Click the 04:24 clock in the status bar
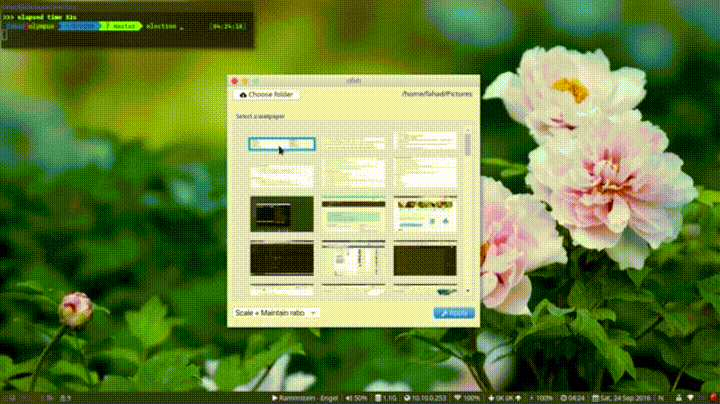The width and height of the screenshot is (720, 404). [x=573, y=398]
